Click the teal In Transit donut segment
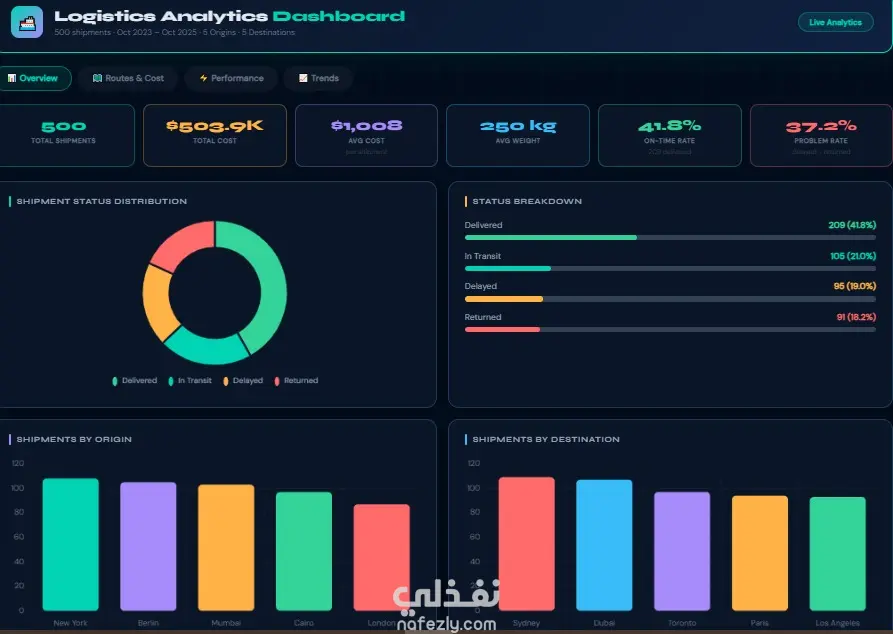The height and width of the screenshot is (634, 893). pyautogui.click(x=208, y=349)
